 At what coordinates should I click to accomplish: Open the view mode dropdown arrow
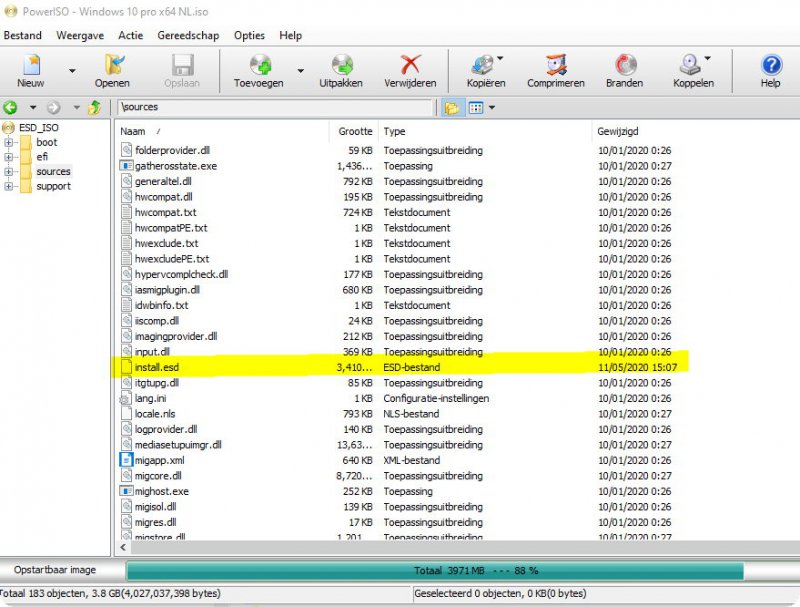492,107
